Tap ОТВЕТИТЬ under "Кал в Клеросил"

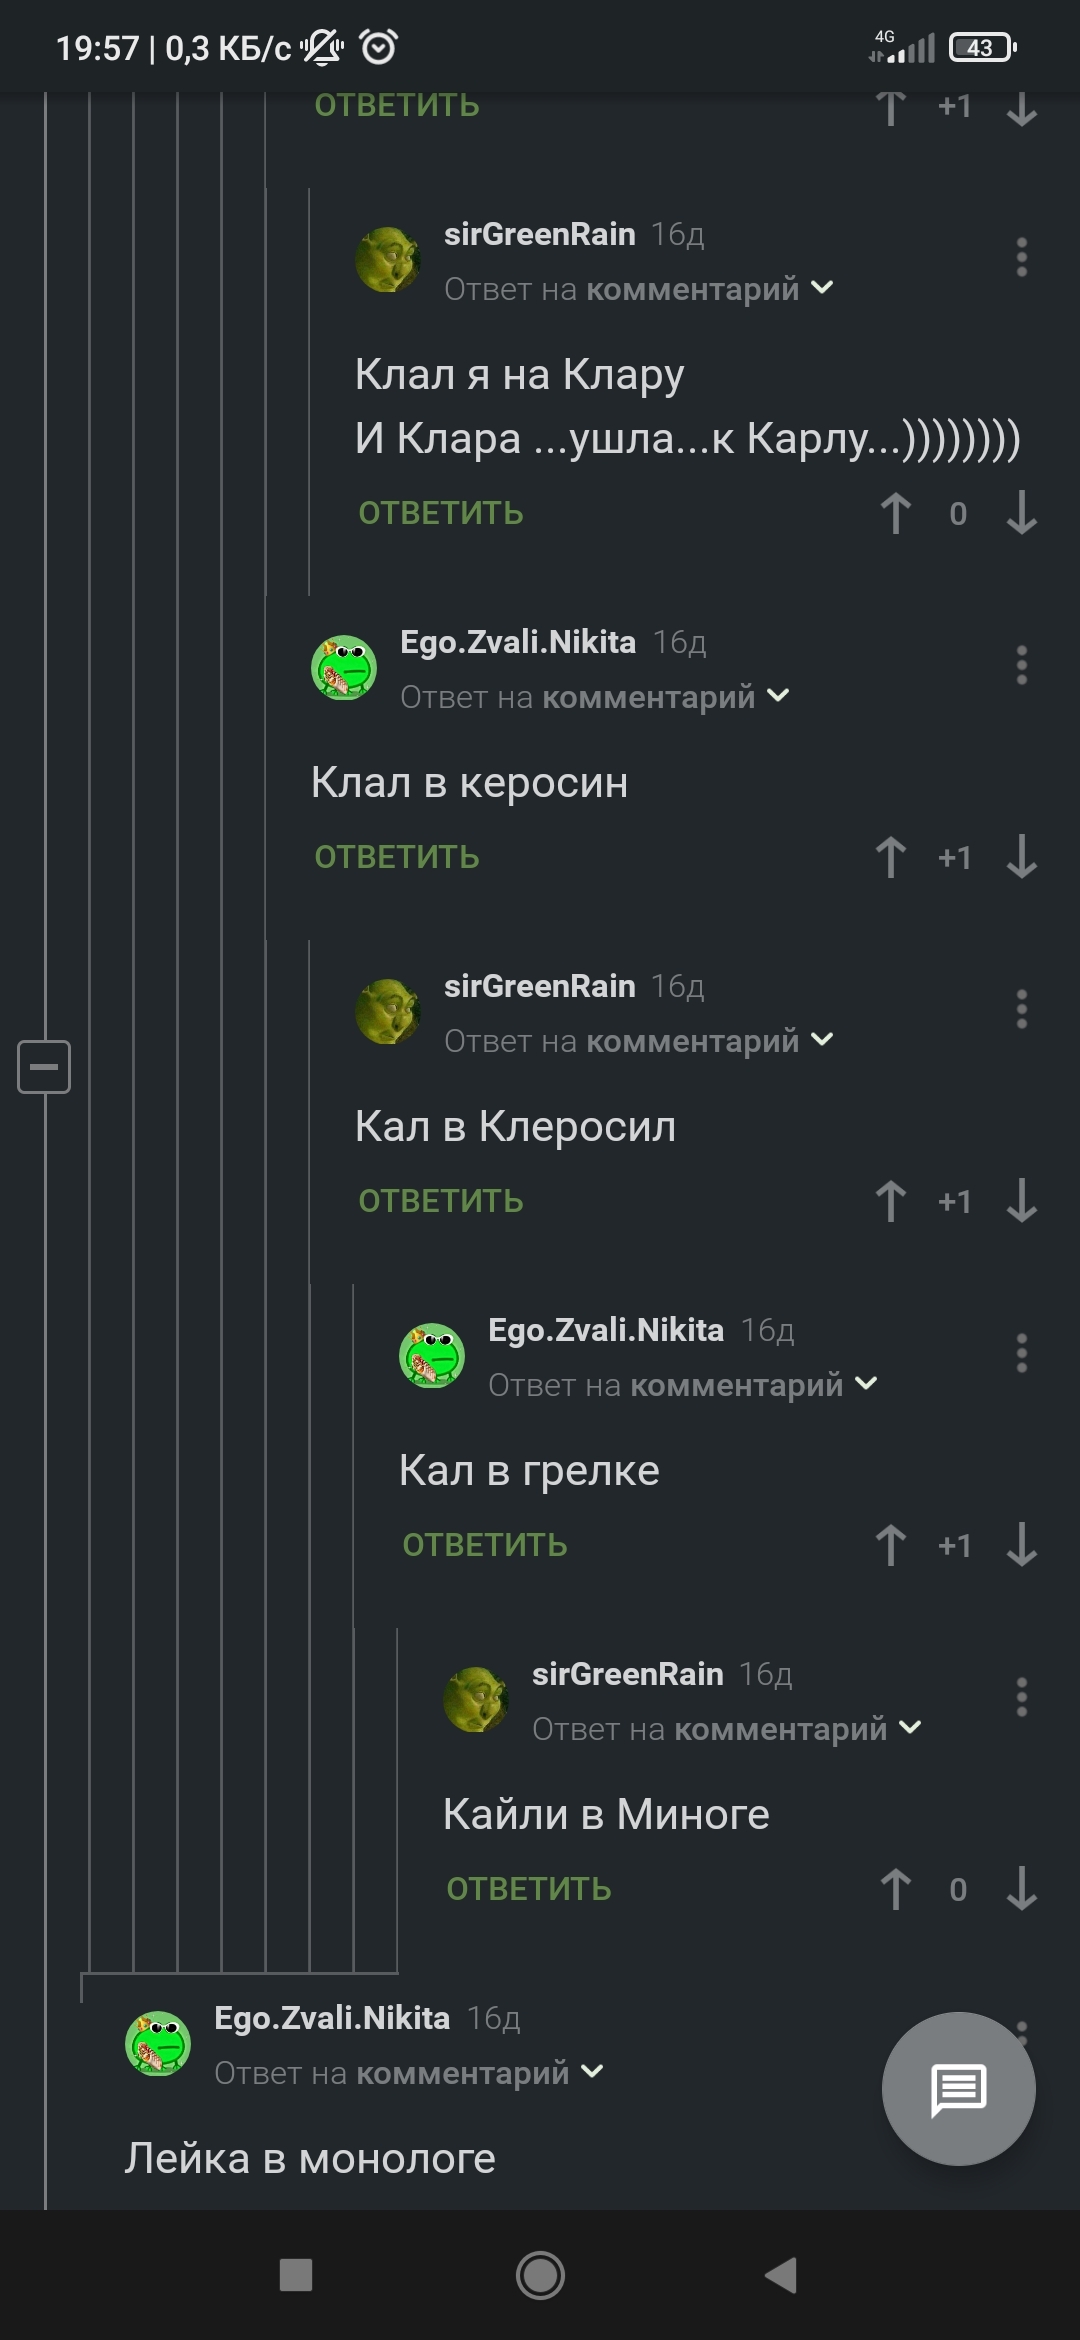click(x=441, y=1201)
